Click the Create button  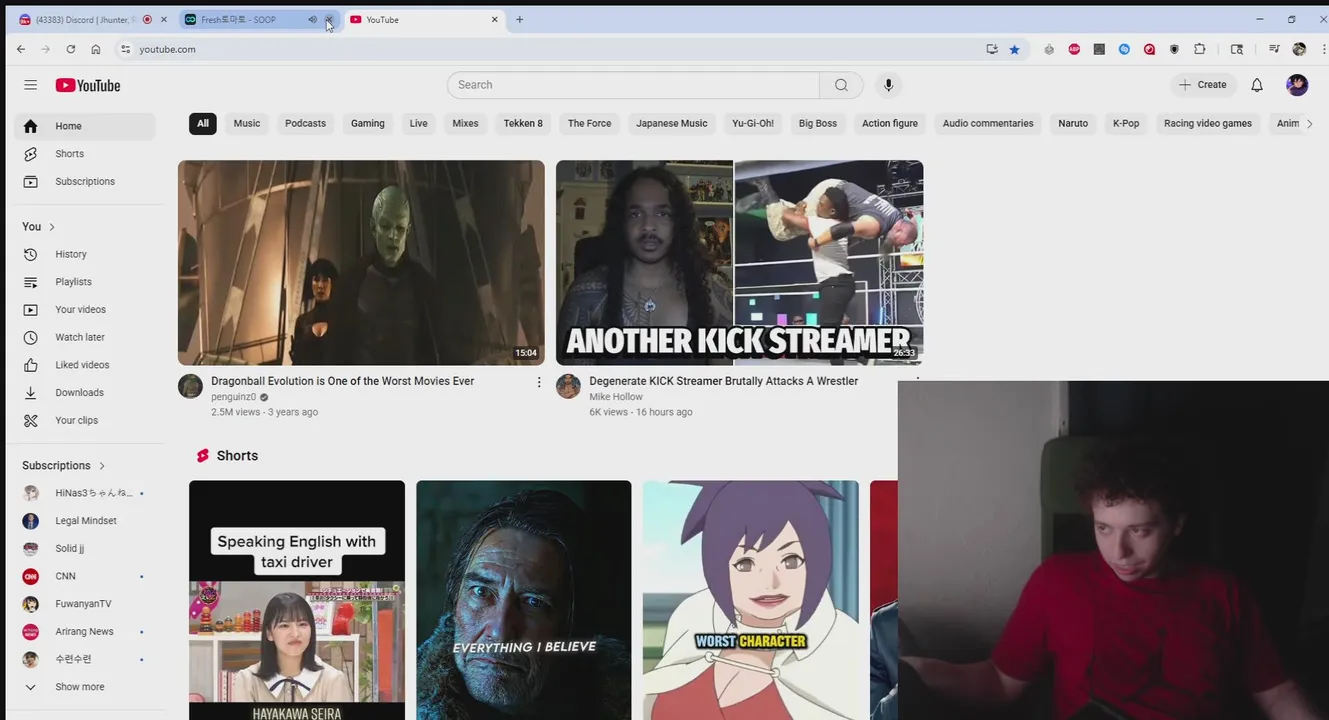pyautogui.click(x=1203, y=85)
